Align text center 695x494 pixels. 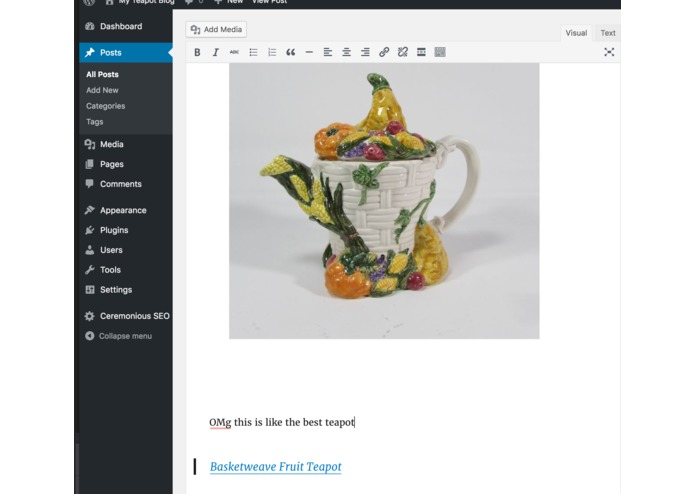click(346, 52)
